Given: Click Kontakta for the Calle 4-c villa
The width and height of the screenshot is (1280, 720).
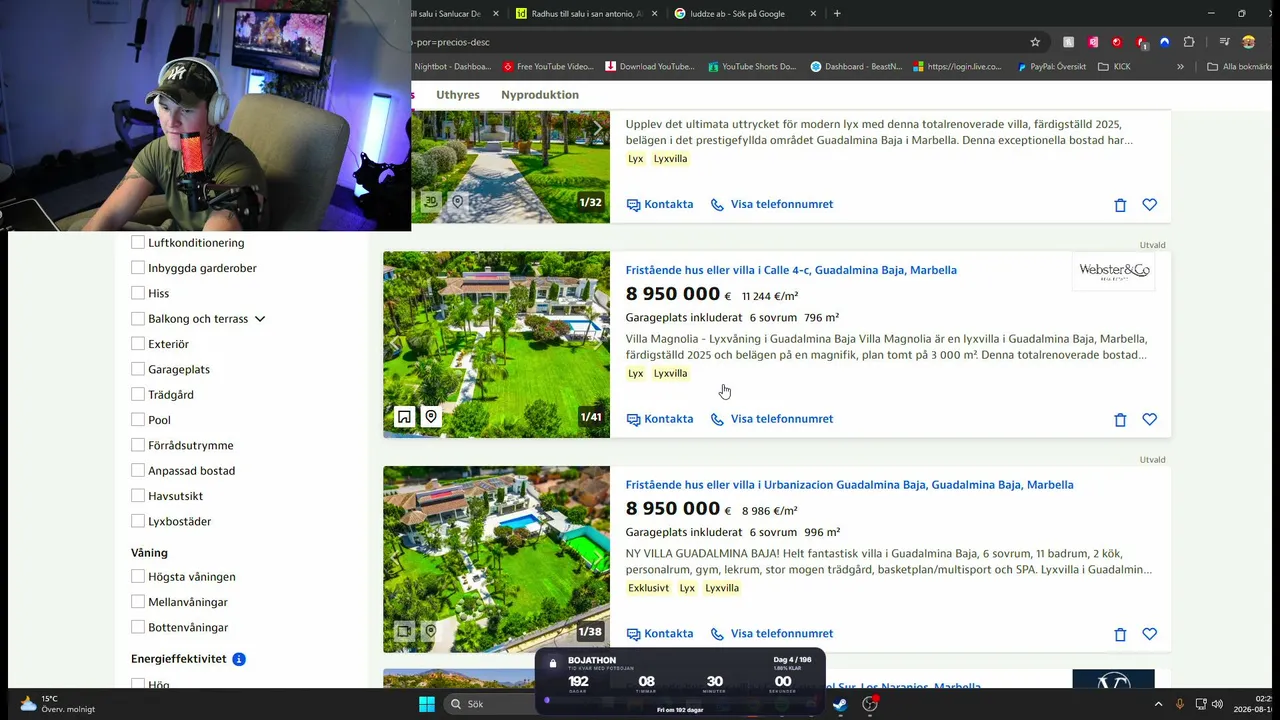Looking at the screenshot, I should [x=660, y=419].
